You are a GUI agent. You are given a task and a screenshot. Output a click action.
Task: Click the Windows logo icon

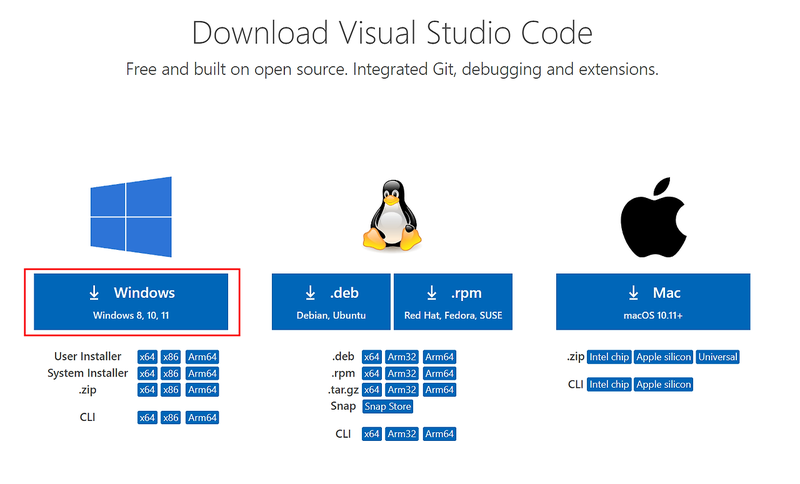[131, 217]
